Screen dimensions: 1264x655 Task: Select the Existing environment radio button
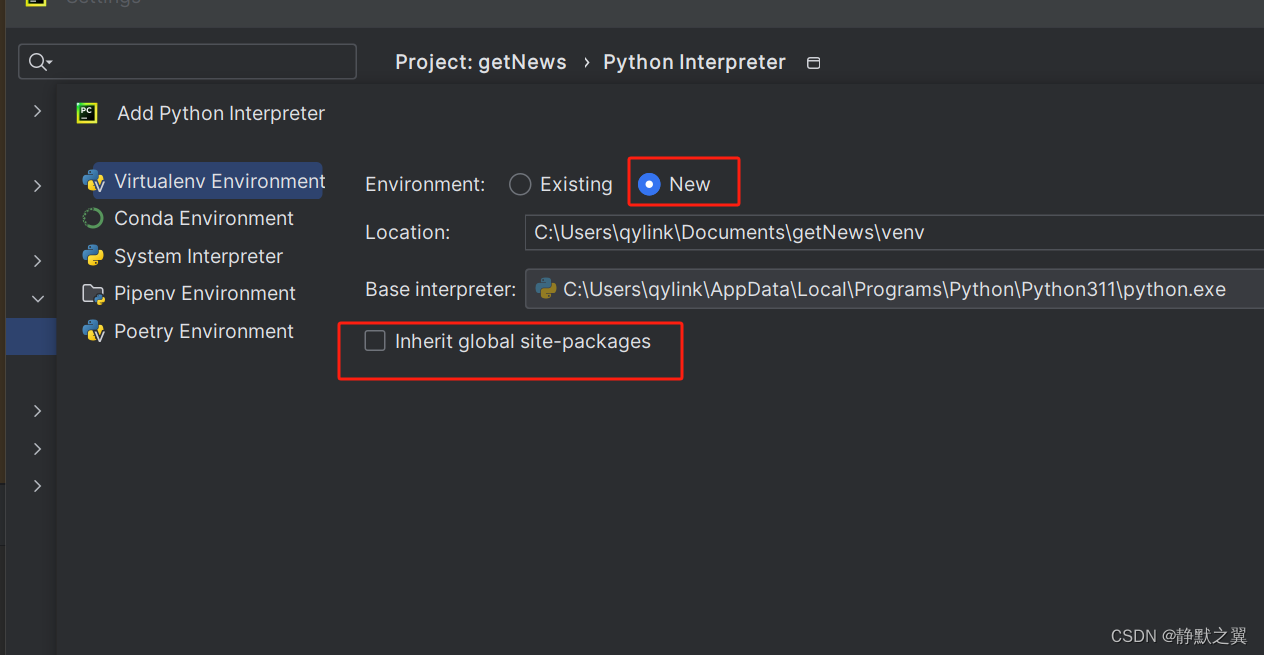click(520, 185)
